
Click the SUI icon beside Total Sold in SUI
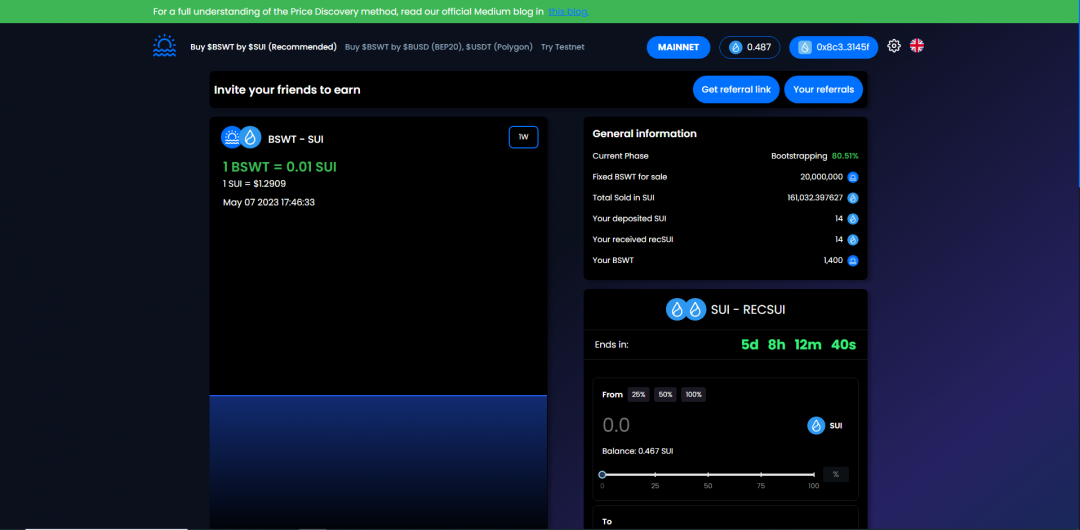pos(853,198)
